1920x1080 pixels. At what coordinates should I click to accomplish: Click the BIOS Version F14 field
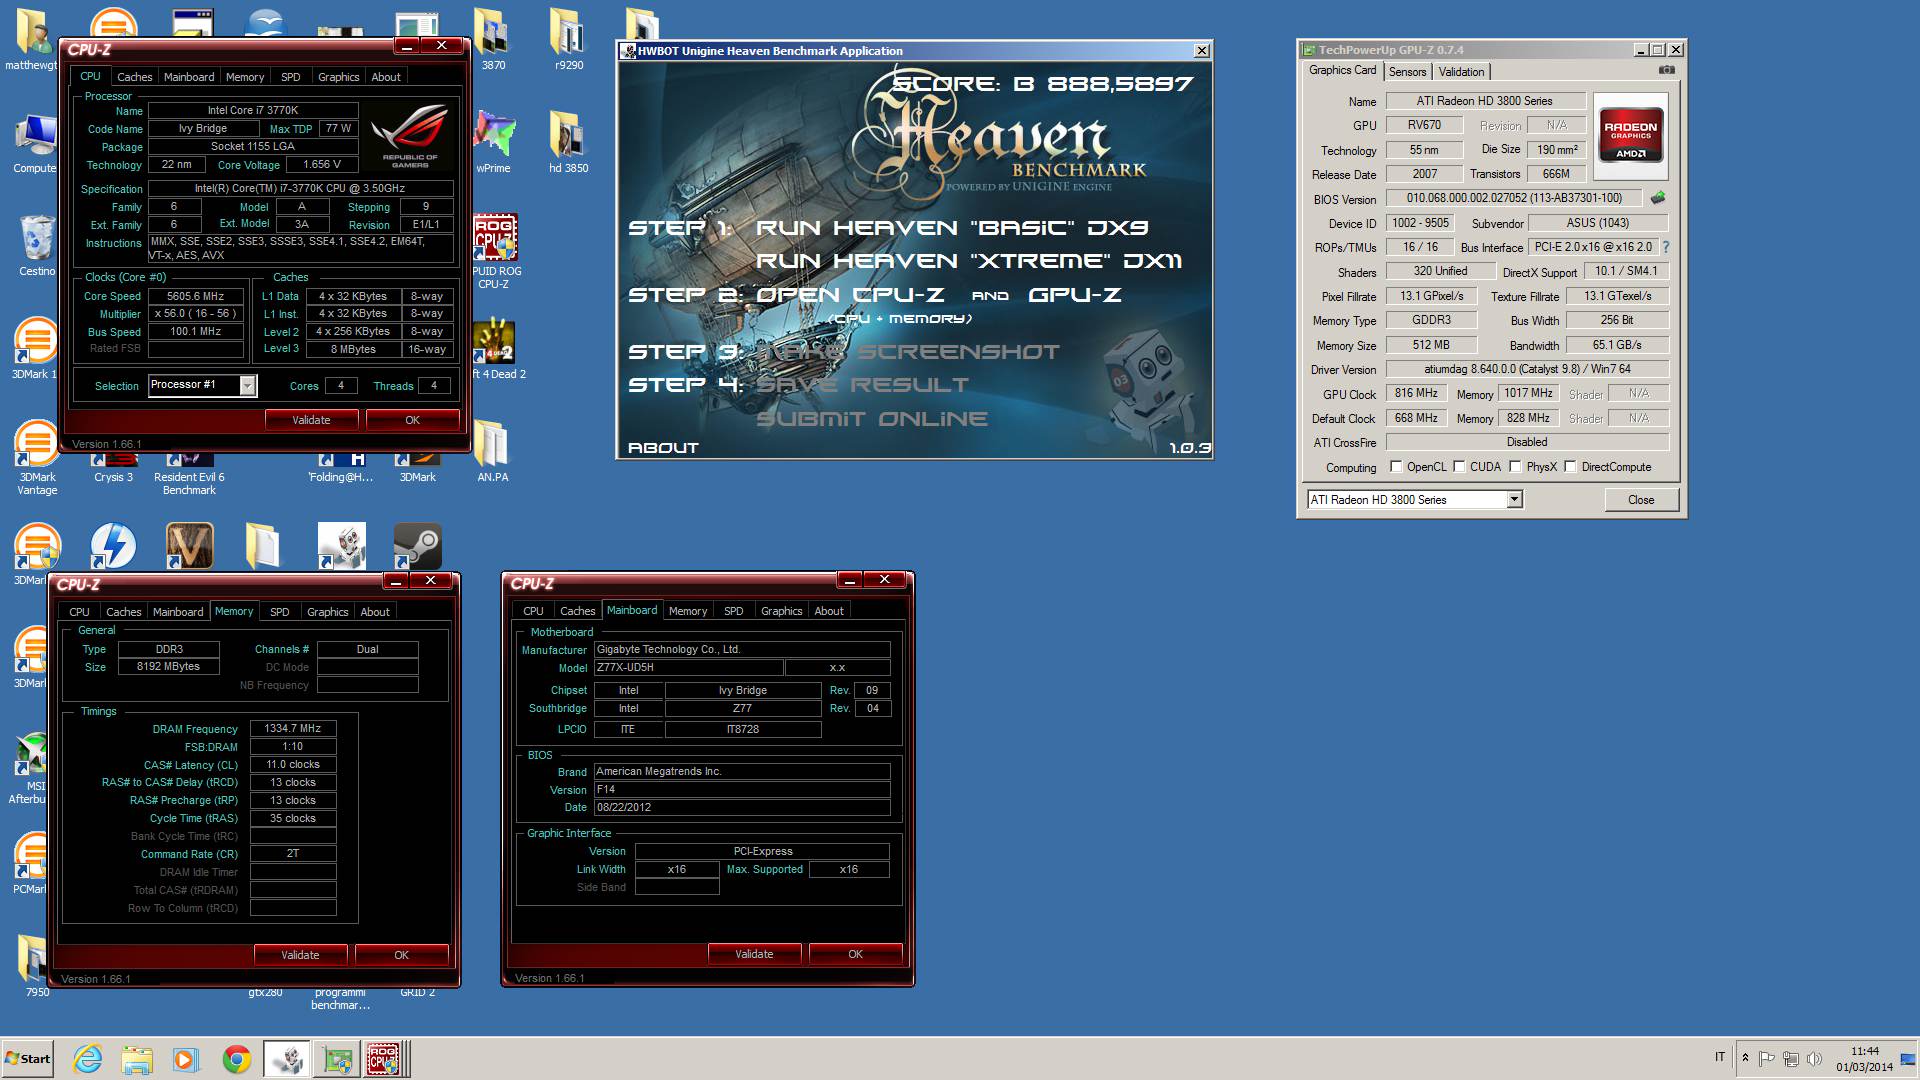742,789
